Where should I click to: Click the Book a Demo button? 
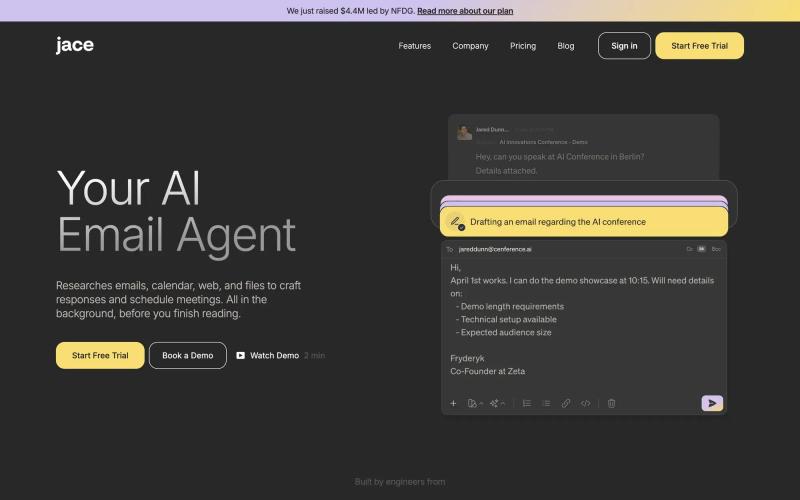(188, 356)
